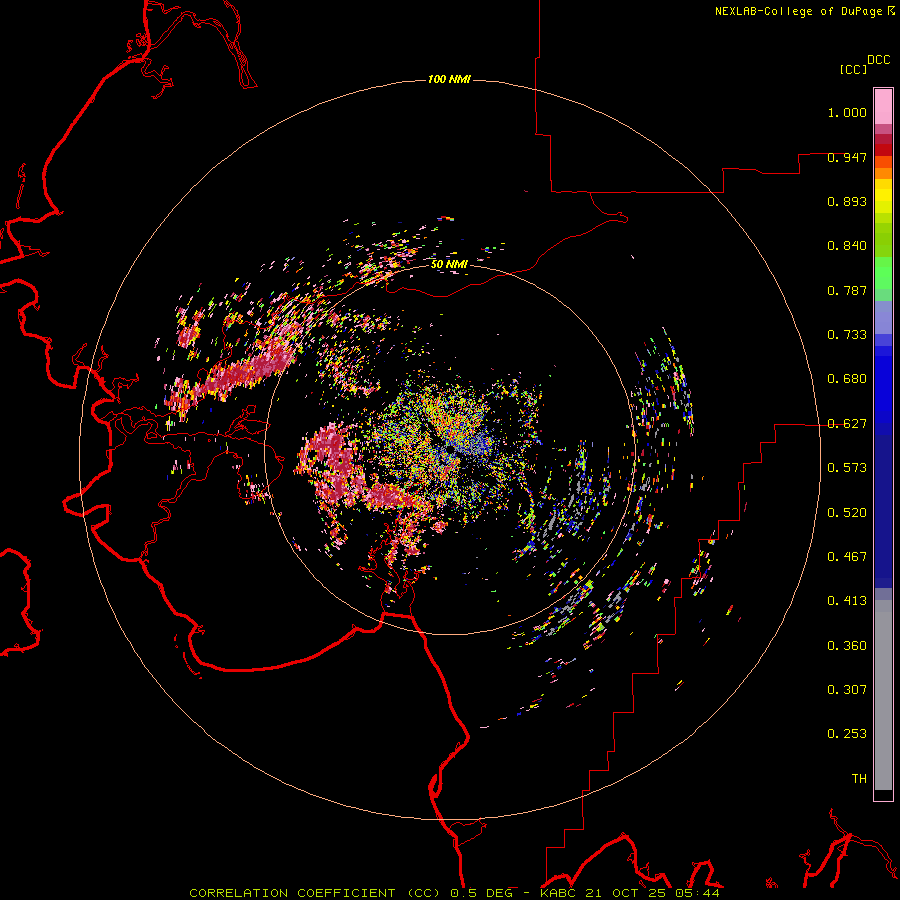The image size is (900, 900).
Task: Click the 0.947 value on the color scale
Action: click(x=847, y=157)
